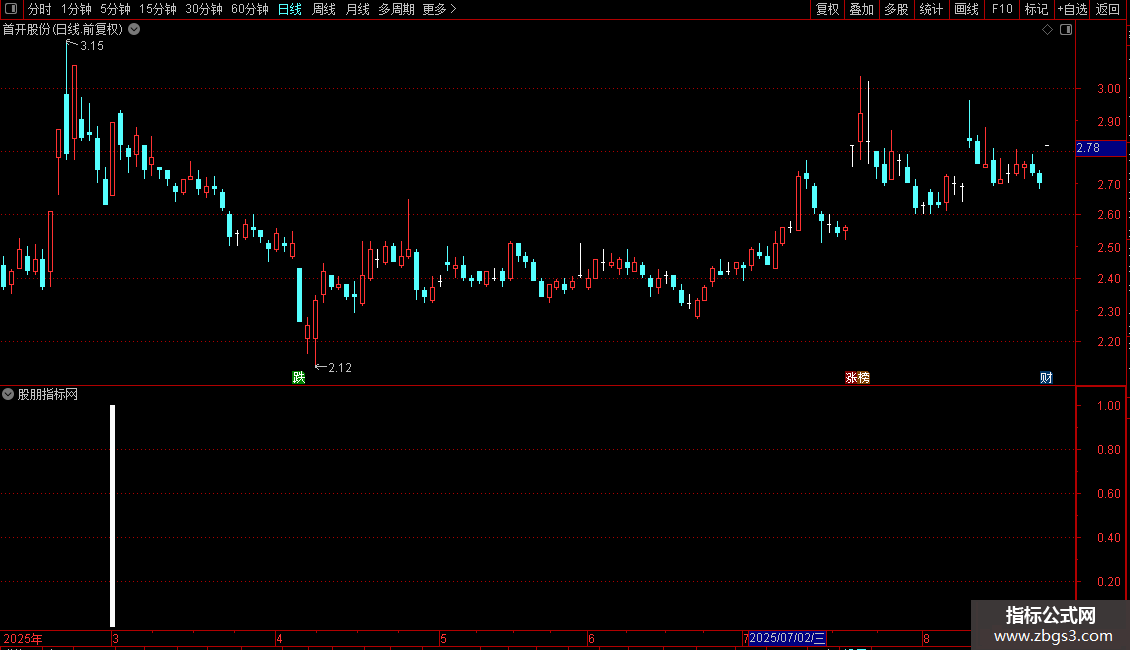The height and width of the screenshot is (650, 1130).
Task: Click the green 跌 marker
Action: [x=298, y=378]
